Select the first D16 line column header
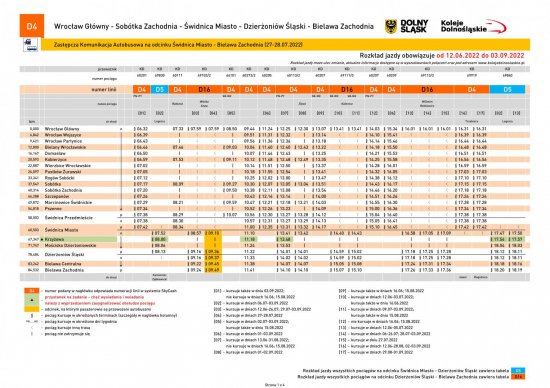The width and height of the screenshot is (550, 388). click(204, 89)
